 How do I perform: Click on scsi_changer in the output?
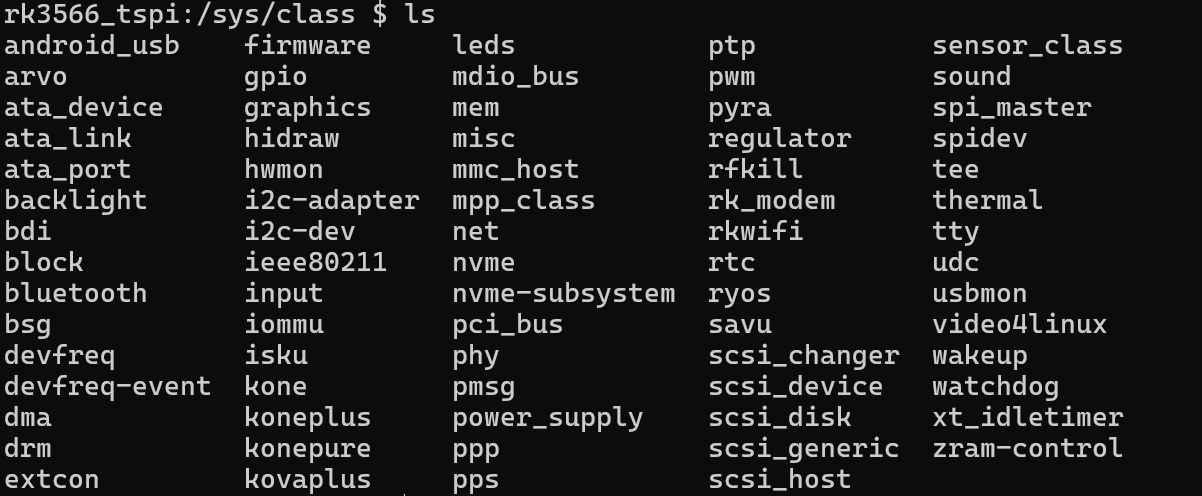click(804, 356)
